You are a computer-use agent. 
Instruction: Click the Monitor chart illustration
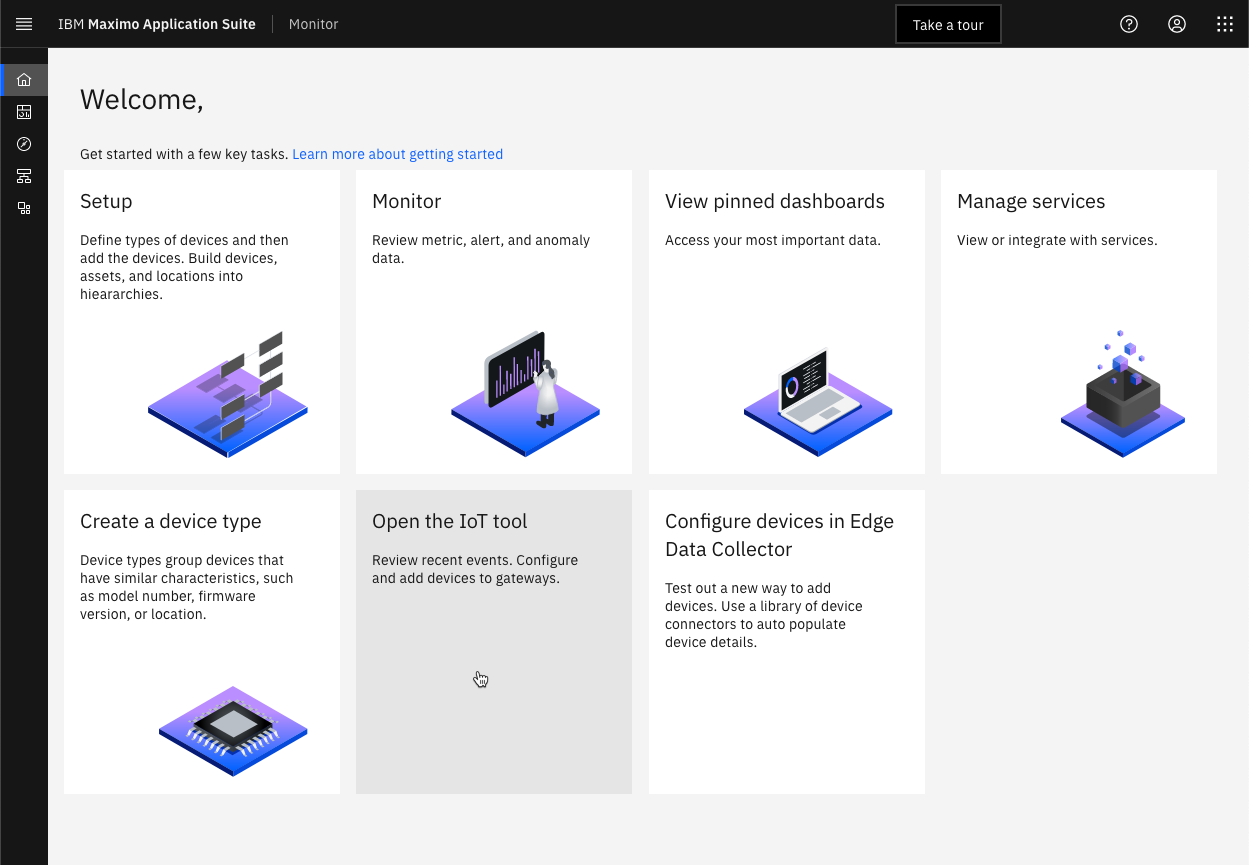525,394
